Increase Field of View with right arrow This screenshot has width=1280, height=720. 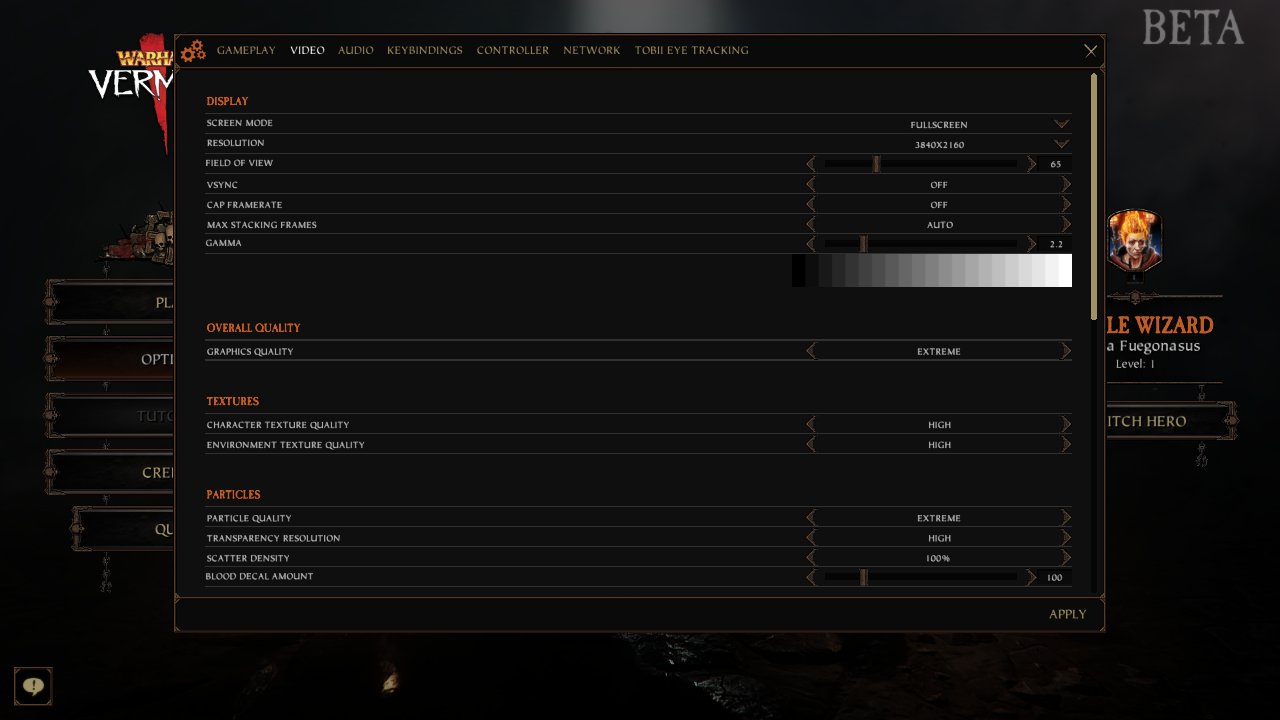point(1032,164)
